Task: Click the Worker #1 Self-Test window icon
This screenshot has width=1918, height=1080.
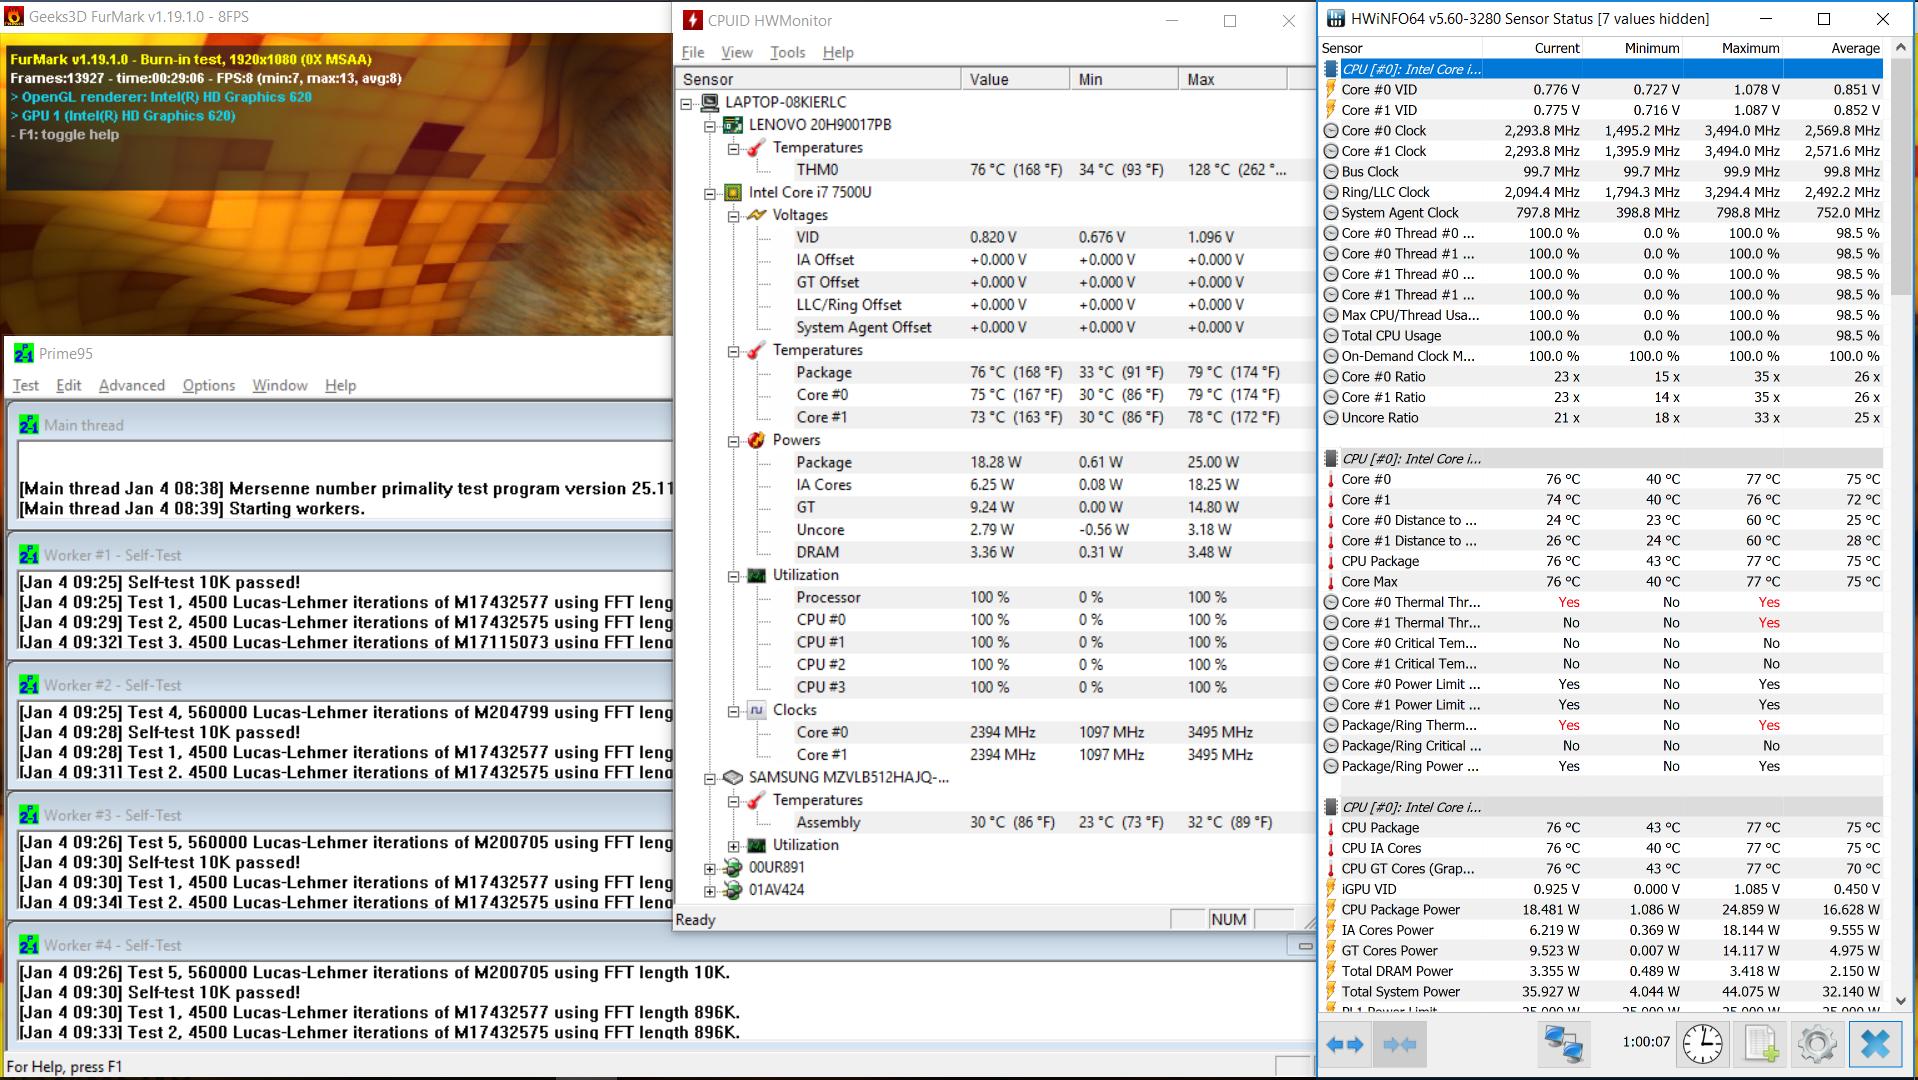Action: pyautogui.click(x=29, y=555)
